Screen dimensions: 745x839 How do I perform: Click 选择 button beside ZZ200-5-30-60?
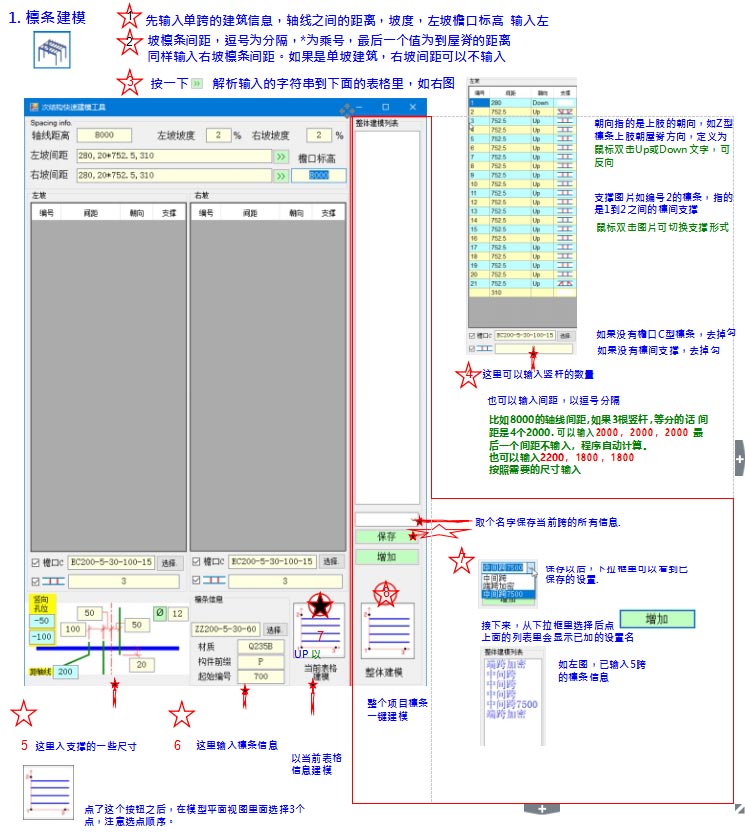273,630
